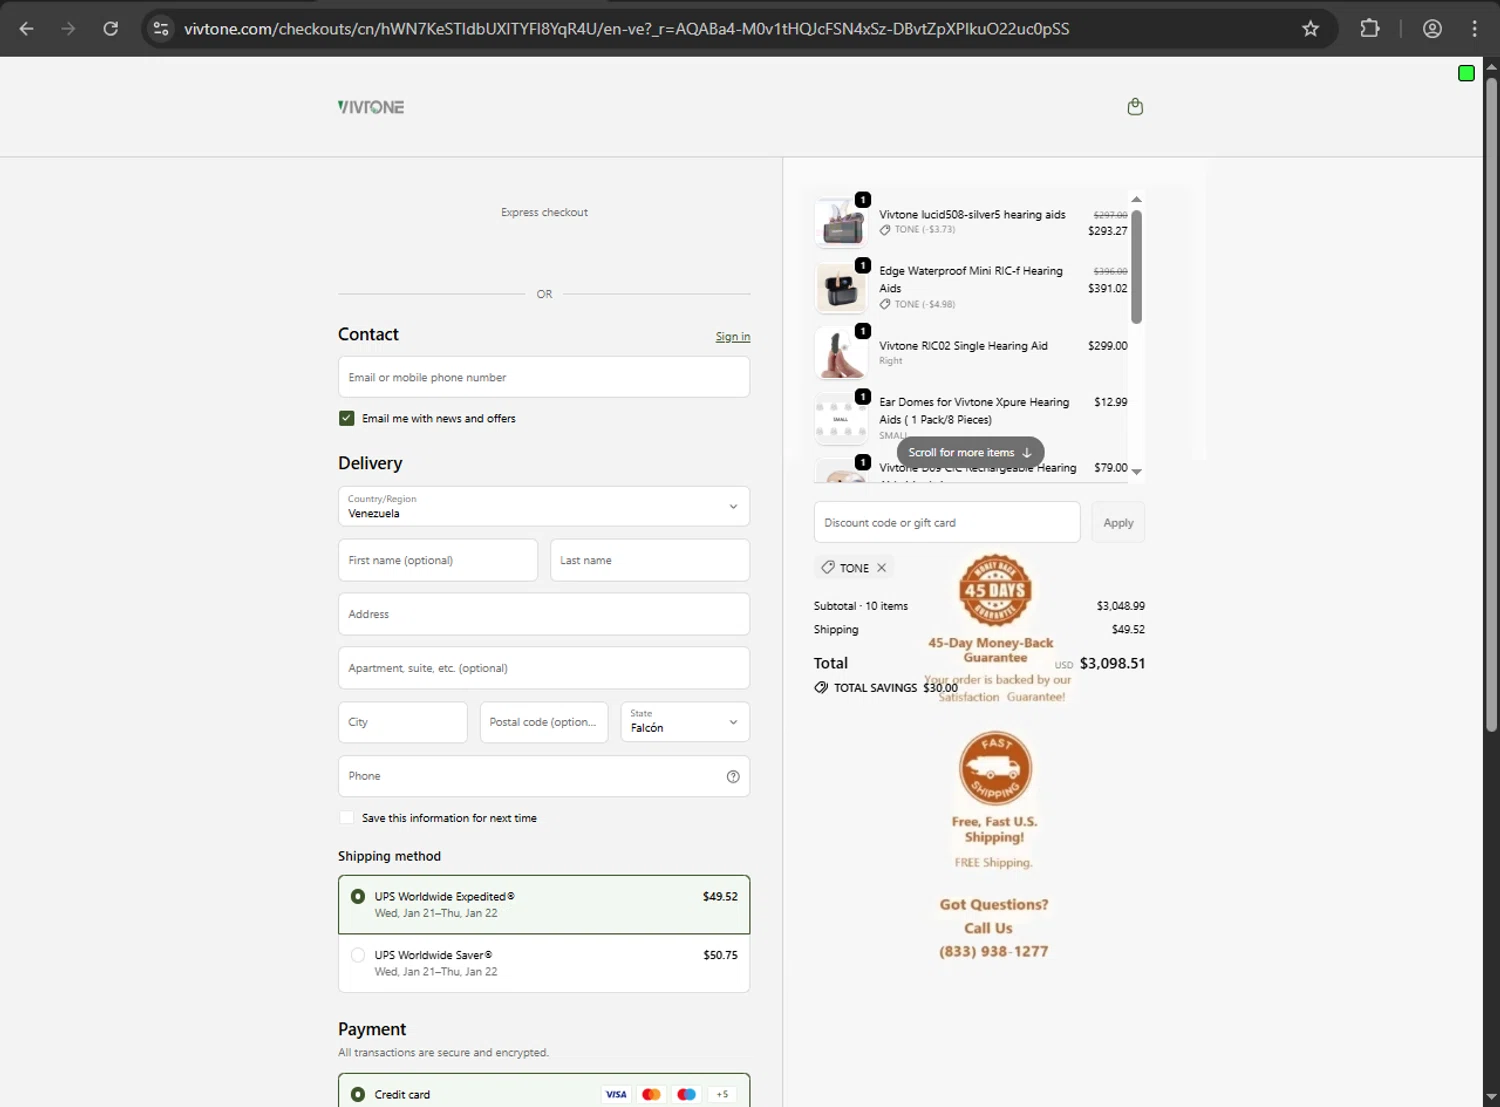Focus the First name field
The height and width of the screenshot is (1107, 1500).
tap(438, 561)
